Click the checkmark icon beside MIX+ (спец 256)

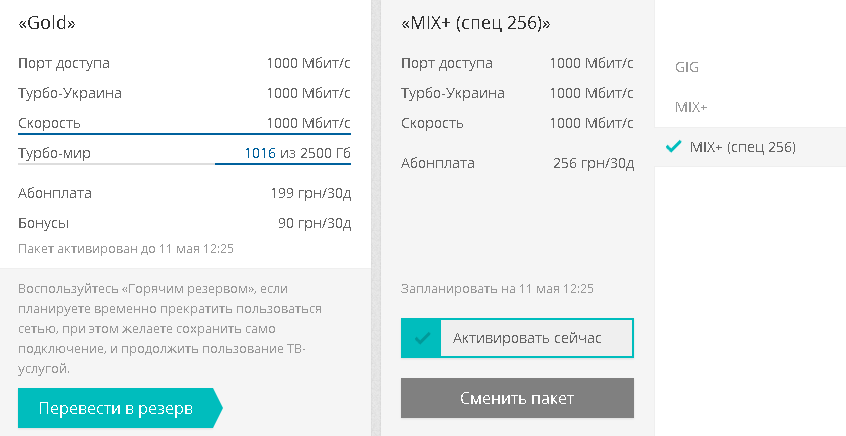[673, 147]
